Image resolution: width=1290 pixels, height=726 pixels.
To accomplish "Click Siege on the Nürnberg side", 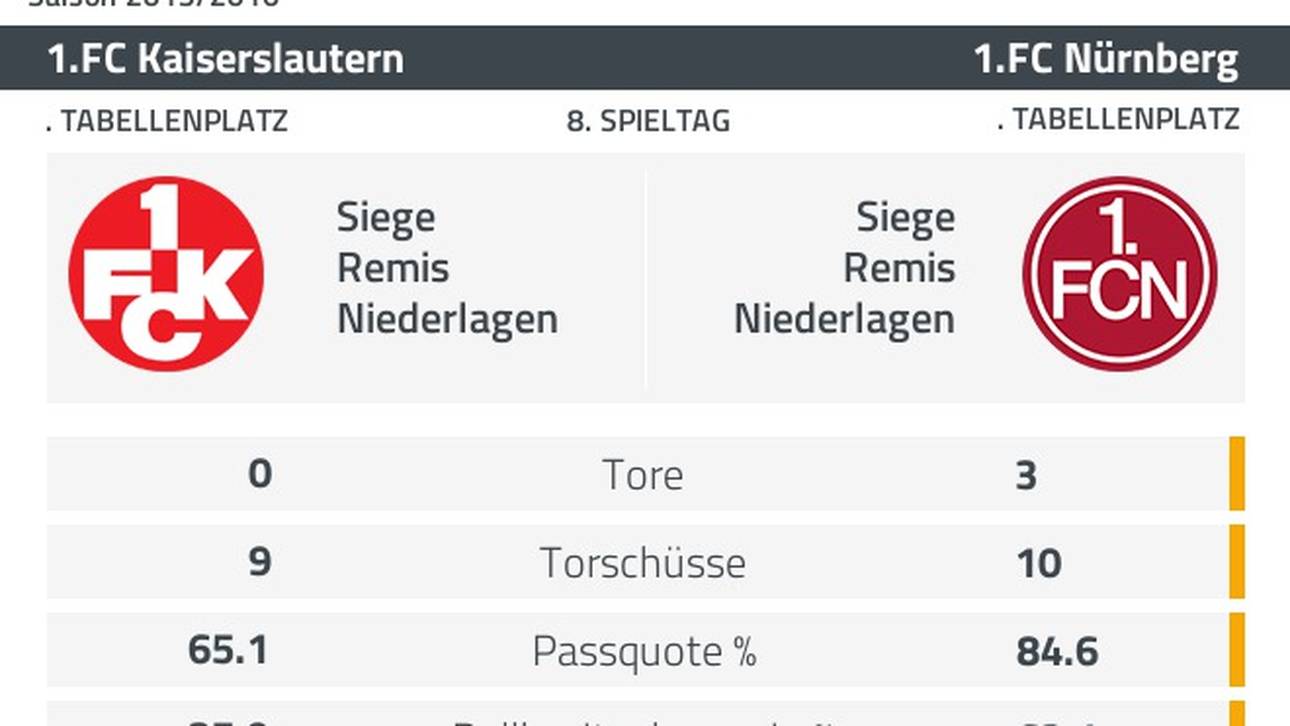I will click(905, 217).
